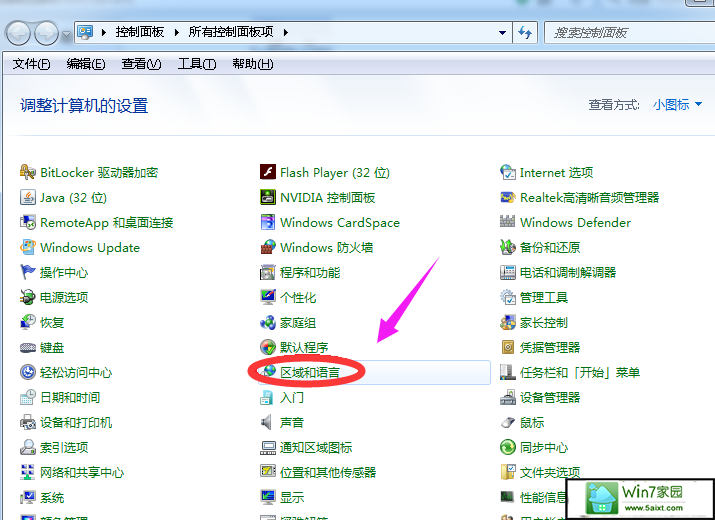Viewport: 715px width, 520px height.
Task: Click the 键盘 keyboard icon
Action: [x=27, y=348]
